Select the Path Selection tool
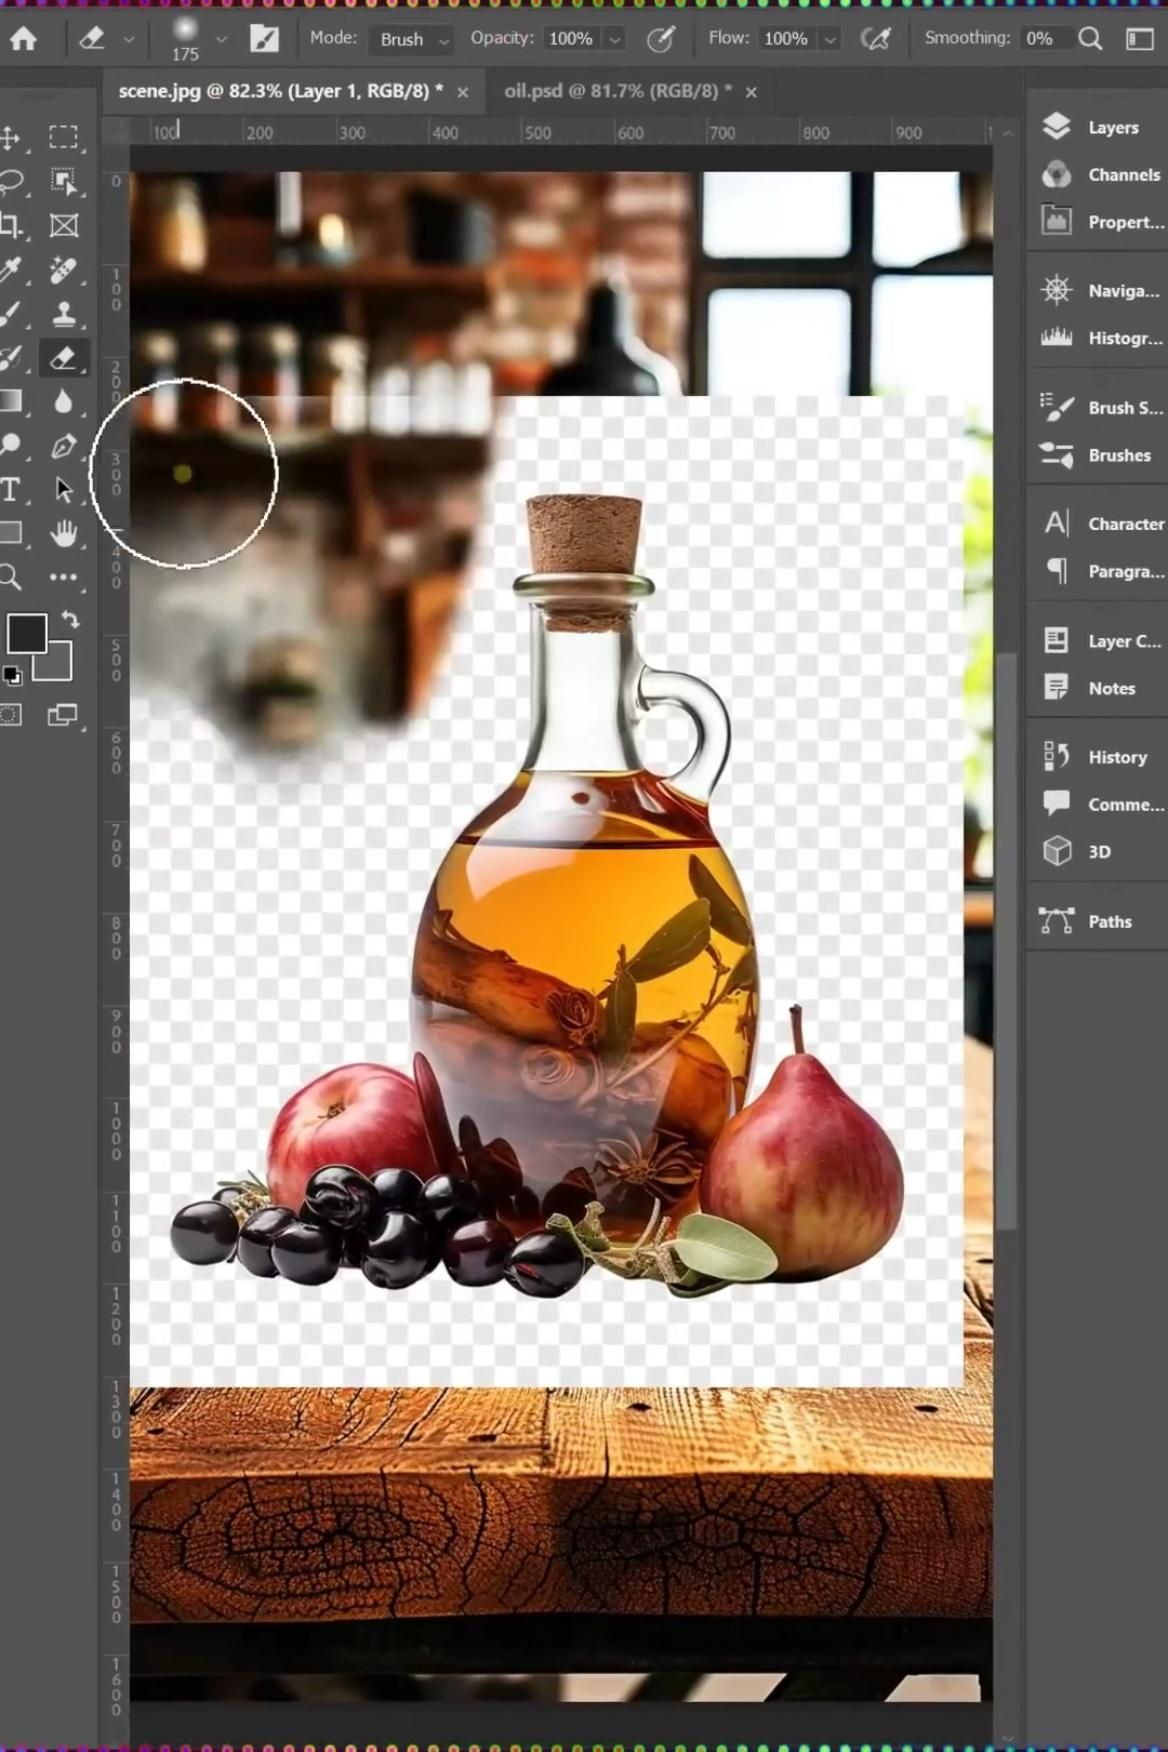The width and height of the screenshot is (1168, 1752). (x=64, y=489)
